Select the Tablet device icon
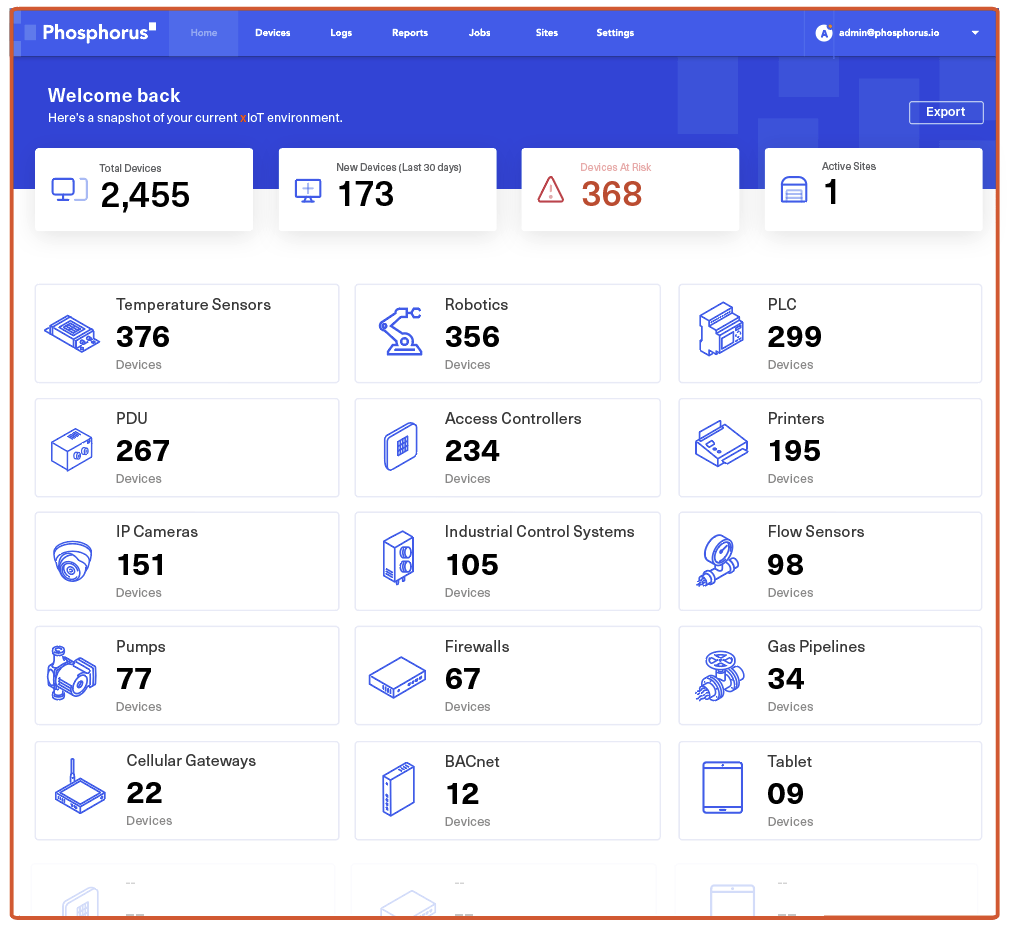 click(722, 789)
